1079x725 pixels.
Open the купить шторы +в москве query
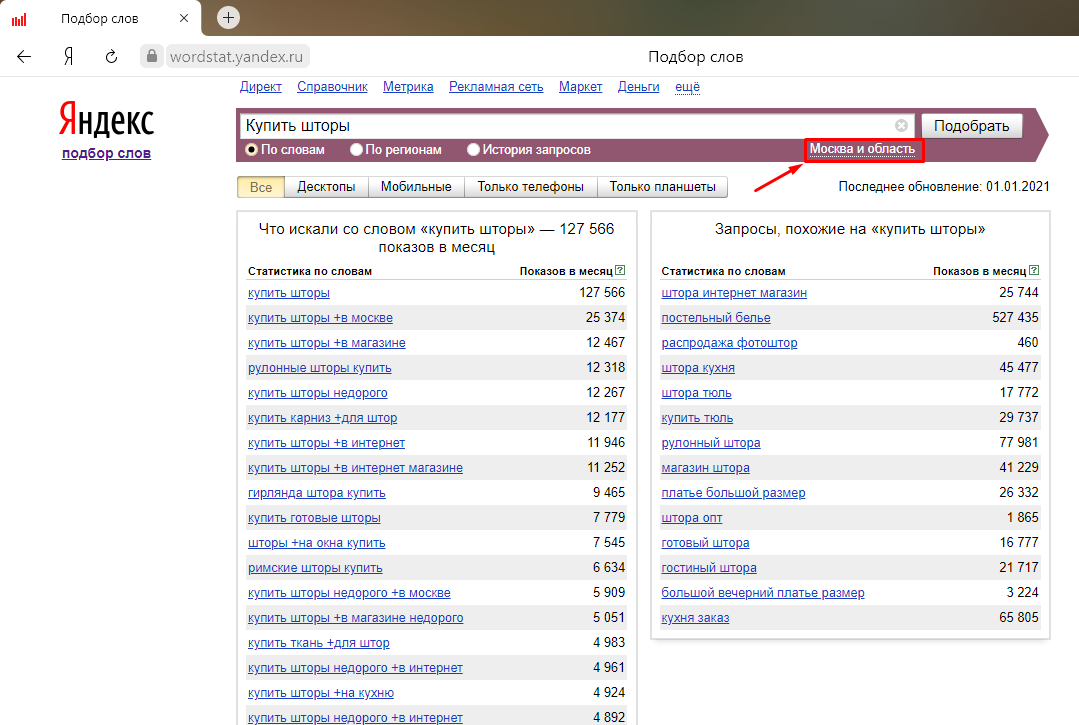(320, 318)
